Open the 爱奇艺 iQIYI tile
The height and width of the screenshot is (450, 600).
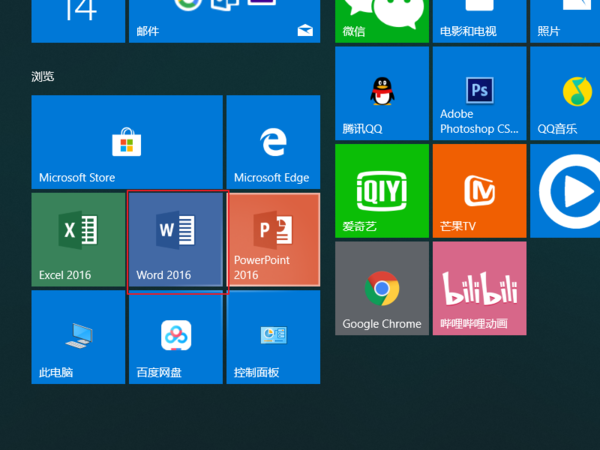tap(382, 191)
